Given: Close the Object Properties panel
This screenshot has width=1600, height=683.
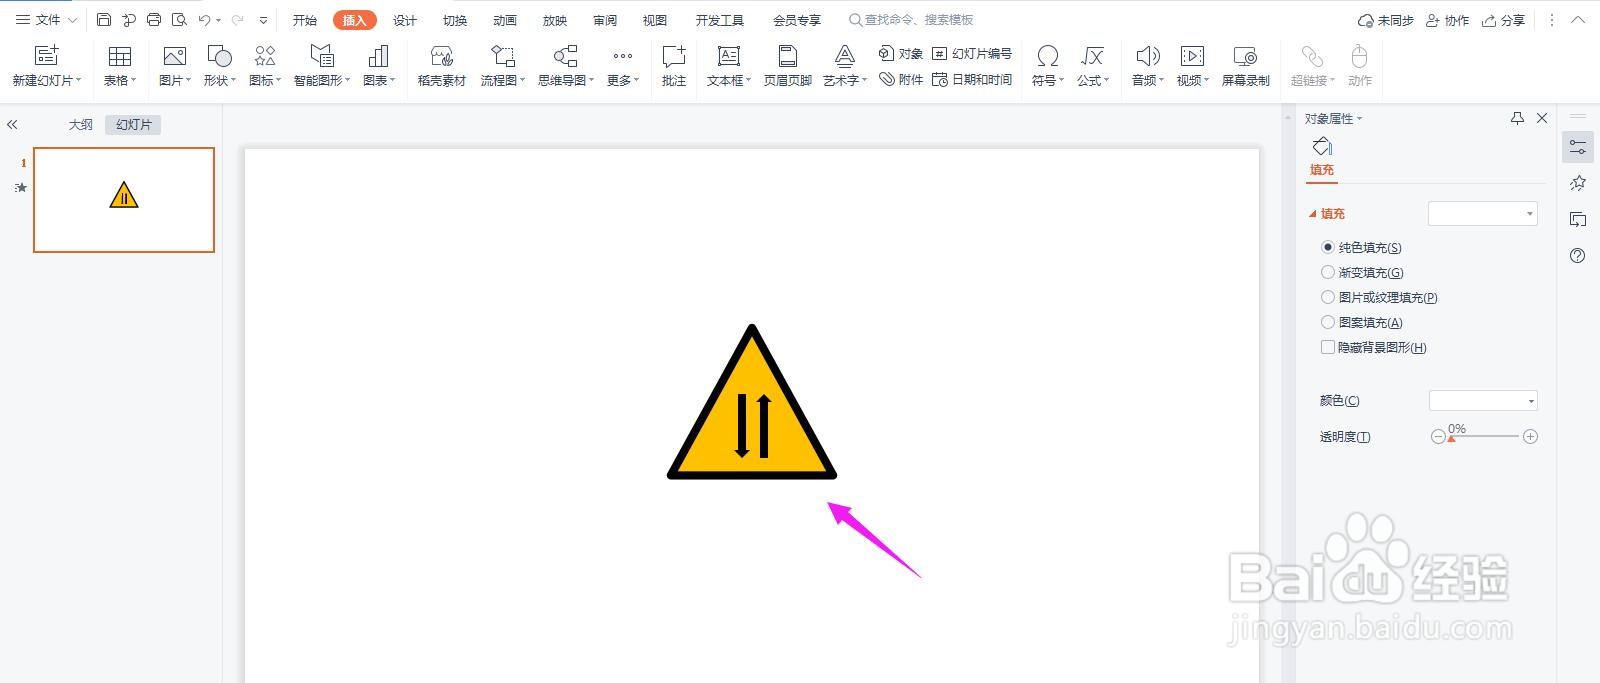Looking at the screenshot, I should click(x=1542, y=118).
